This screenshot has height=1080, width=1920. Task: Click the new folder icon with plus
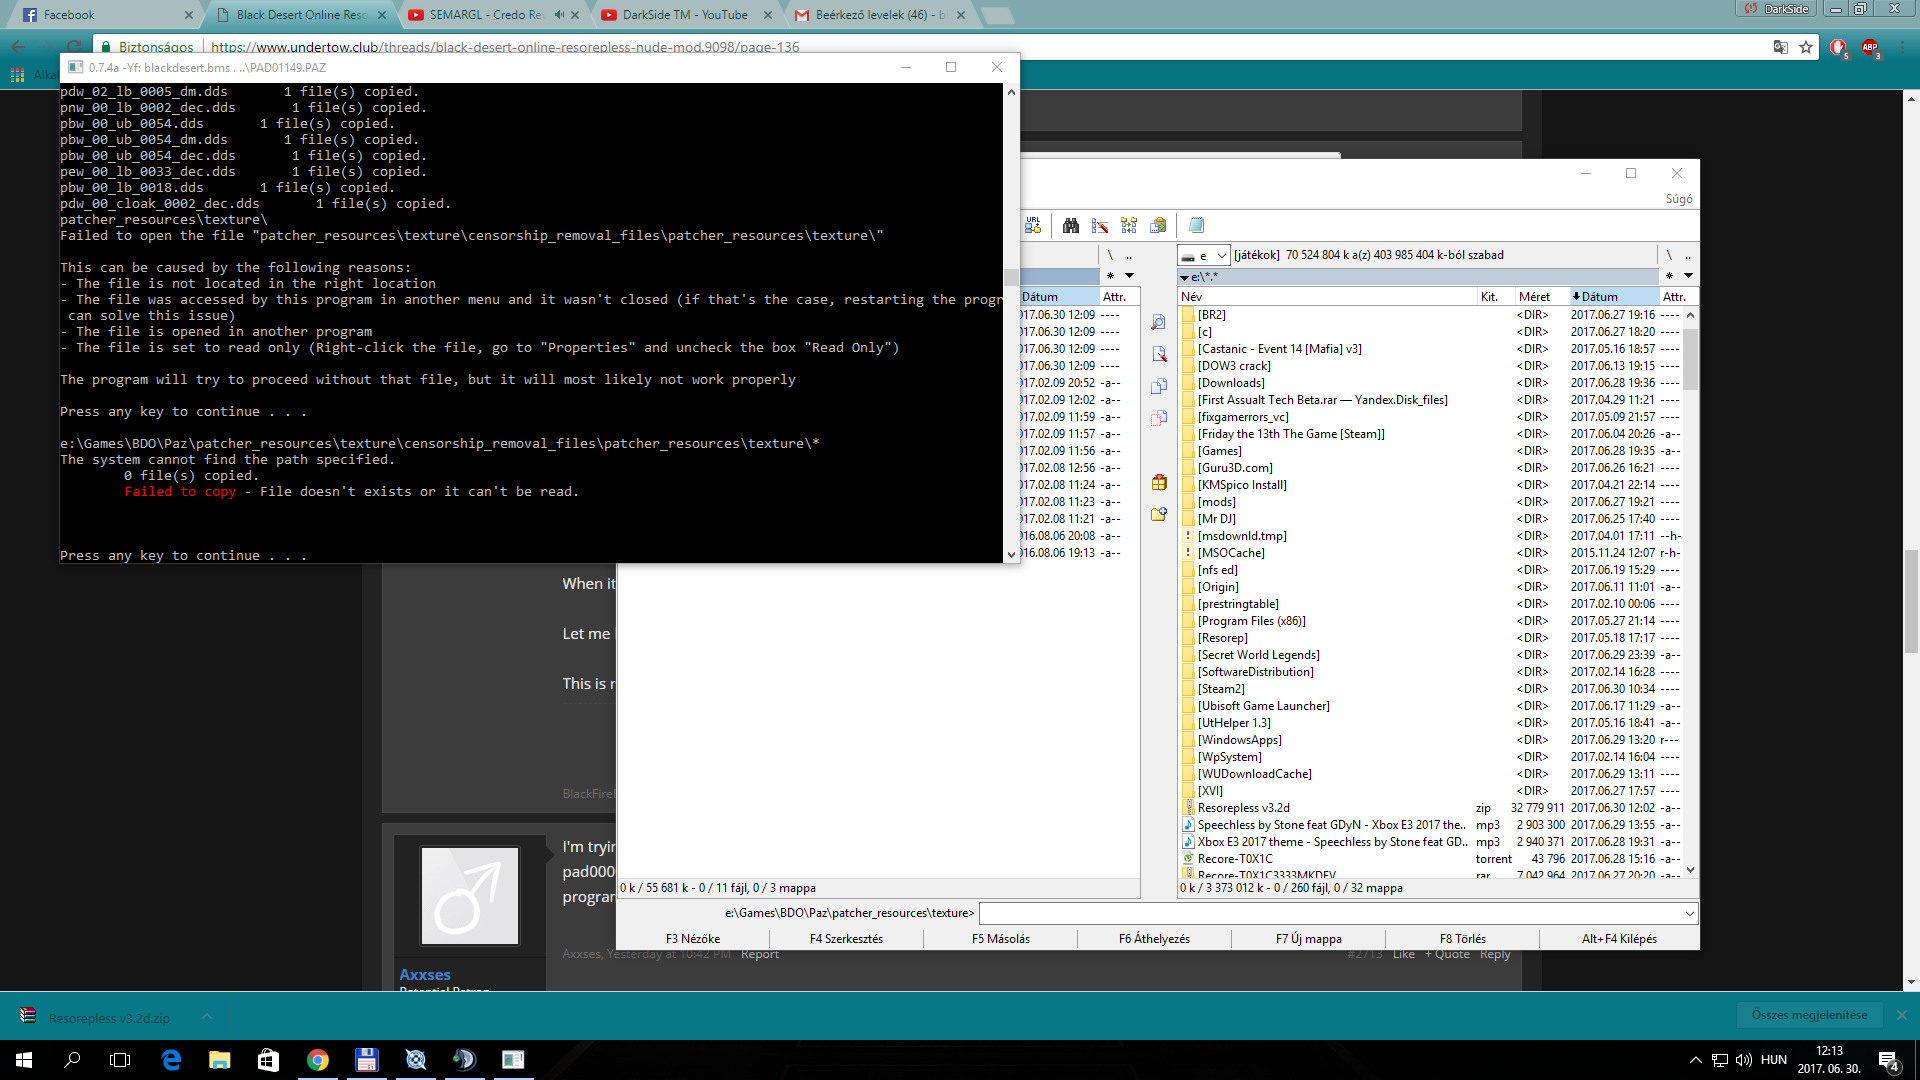[1159, 514]
